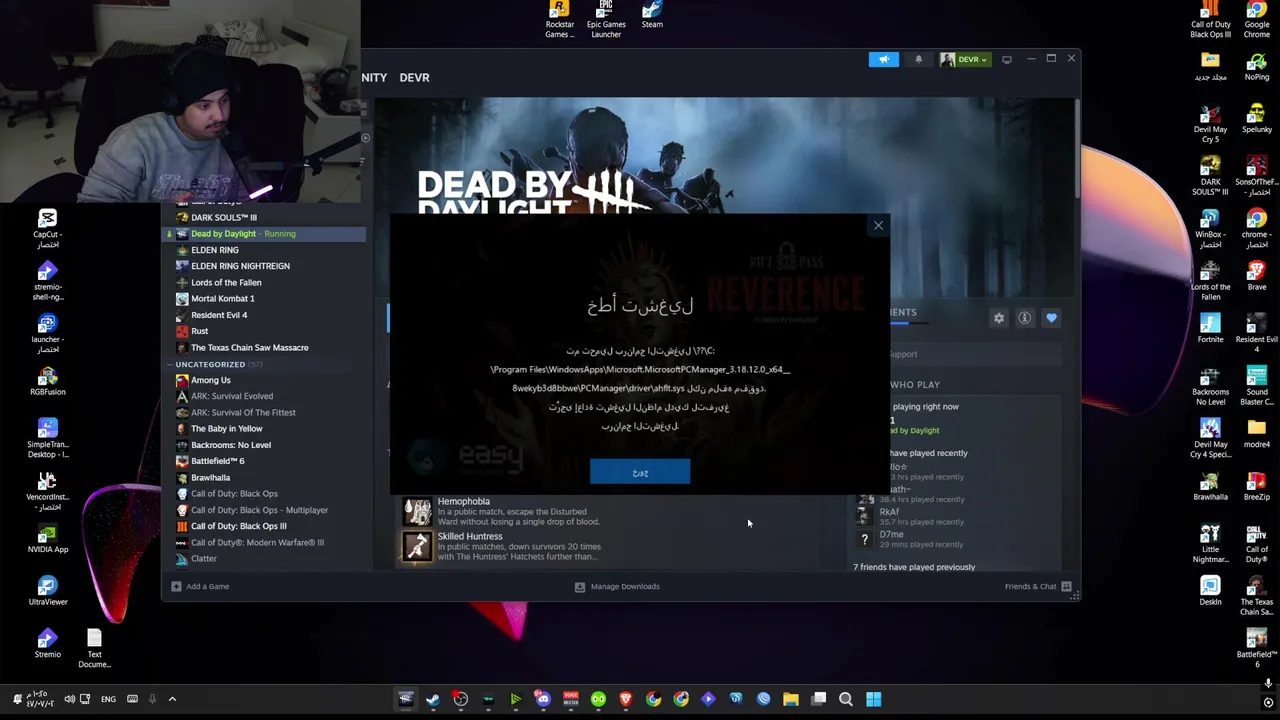Select Brawlhalla in the library list

pyautogui.click(x=265, y=477)
